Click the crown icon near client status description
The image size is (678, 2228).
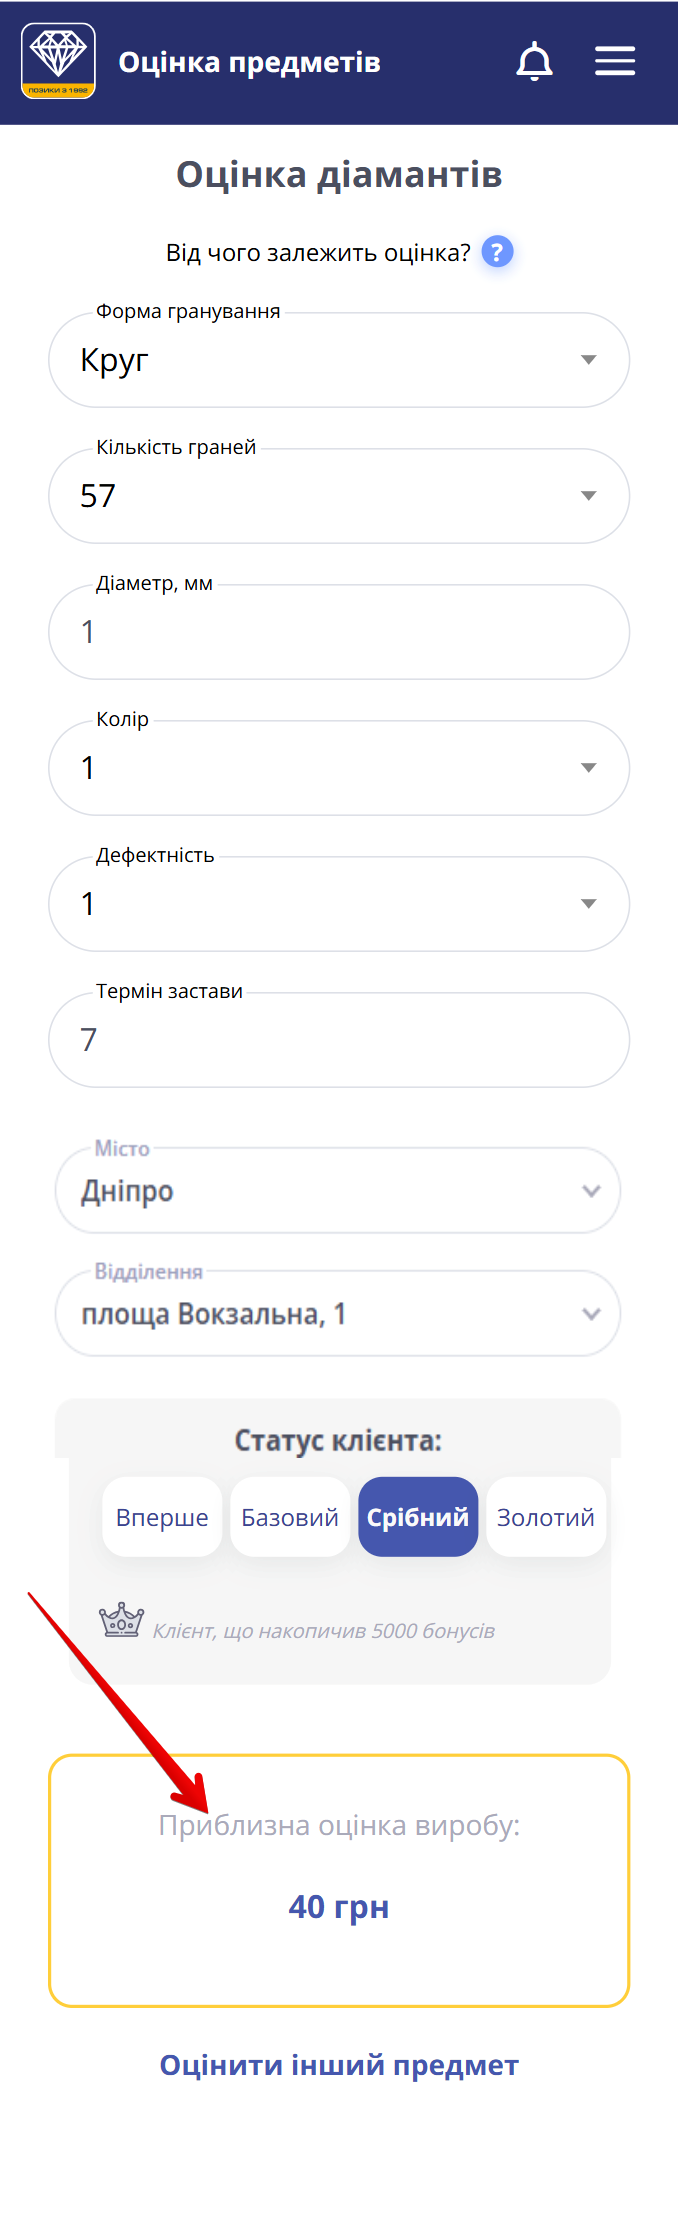click(120, 1617)
